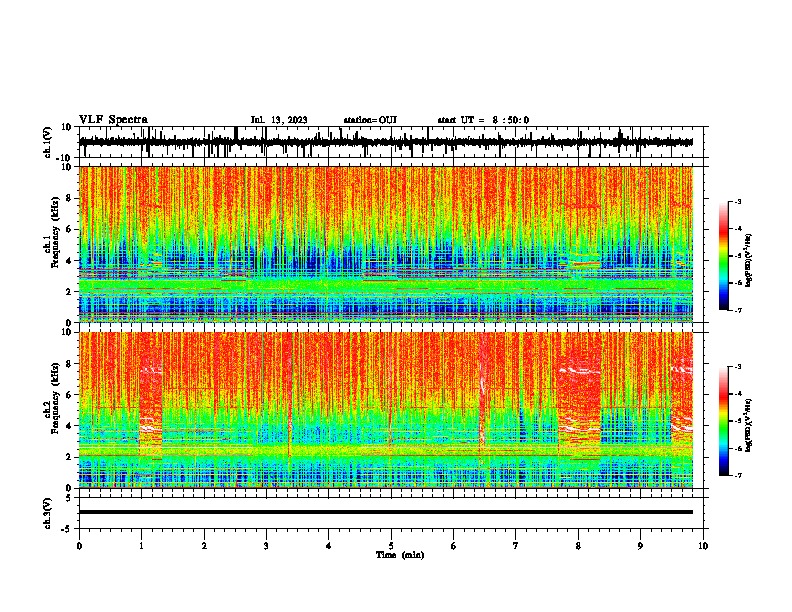Click the "station=OUJ" header label
792x612 pixels.
[370, 120]
